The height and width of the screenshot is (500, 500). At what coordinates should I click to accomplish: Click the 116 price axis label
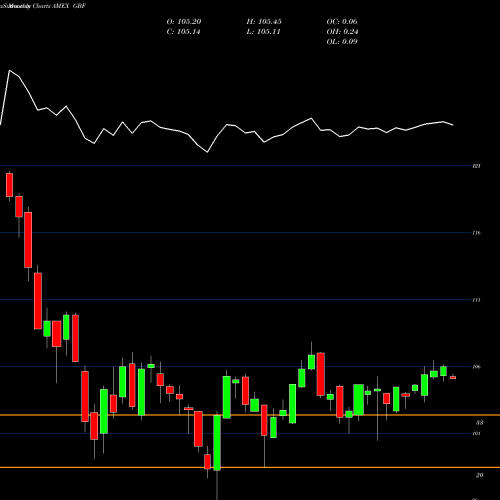[x=477, y=233]
